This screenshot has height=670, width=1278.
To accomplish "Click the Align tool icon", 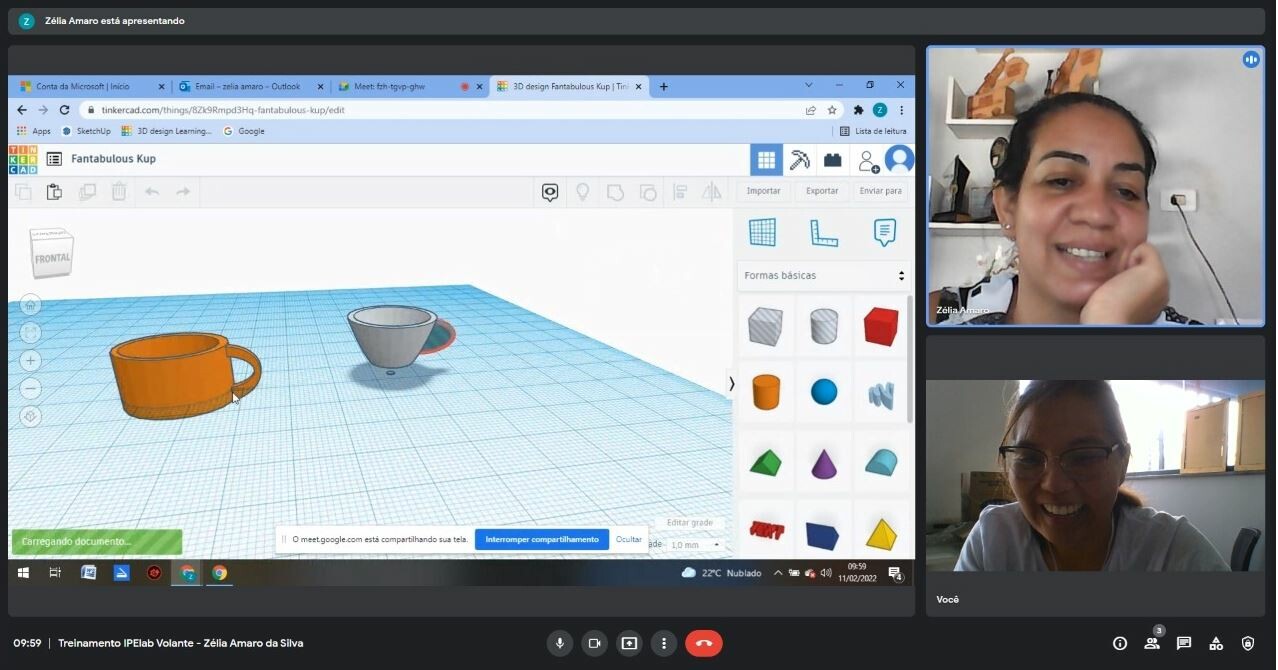I will (680, 192).
